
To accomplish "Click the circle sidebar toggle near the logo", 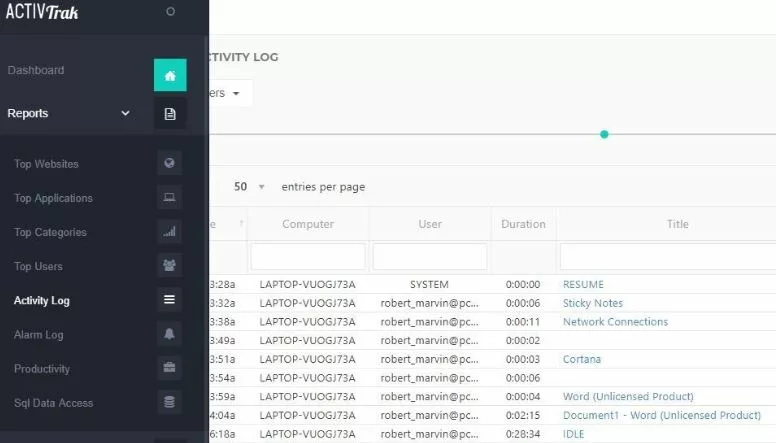I will (171, 11).
